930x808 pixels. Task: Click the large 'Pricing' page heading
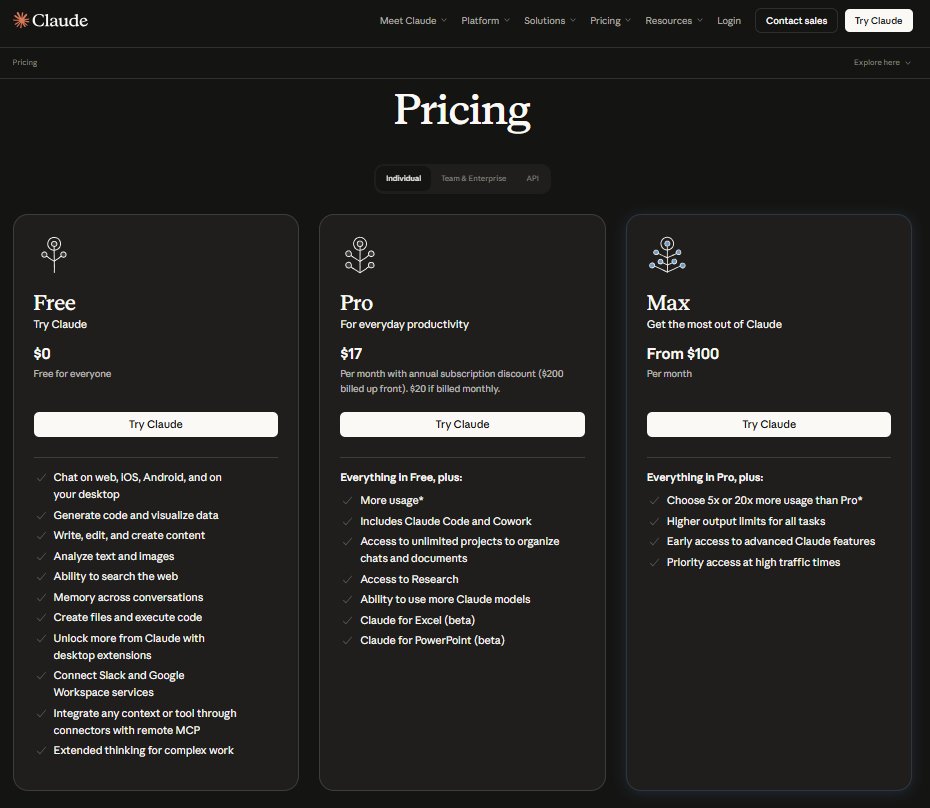coord(463,111)
